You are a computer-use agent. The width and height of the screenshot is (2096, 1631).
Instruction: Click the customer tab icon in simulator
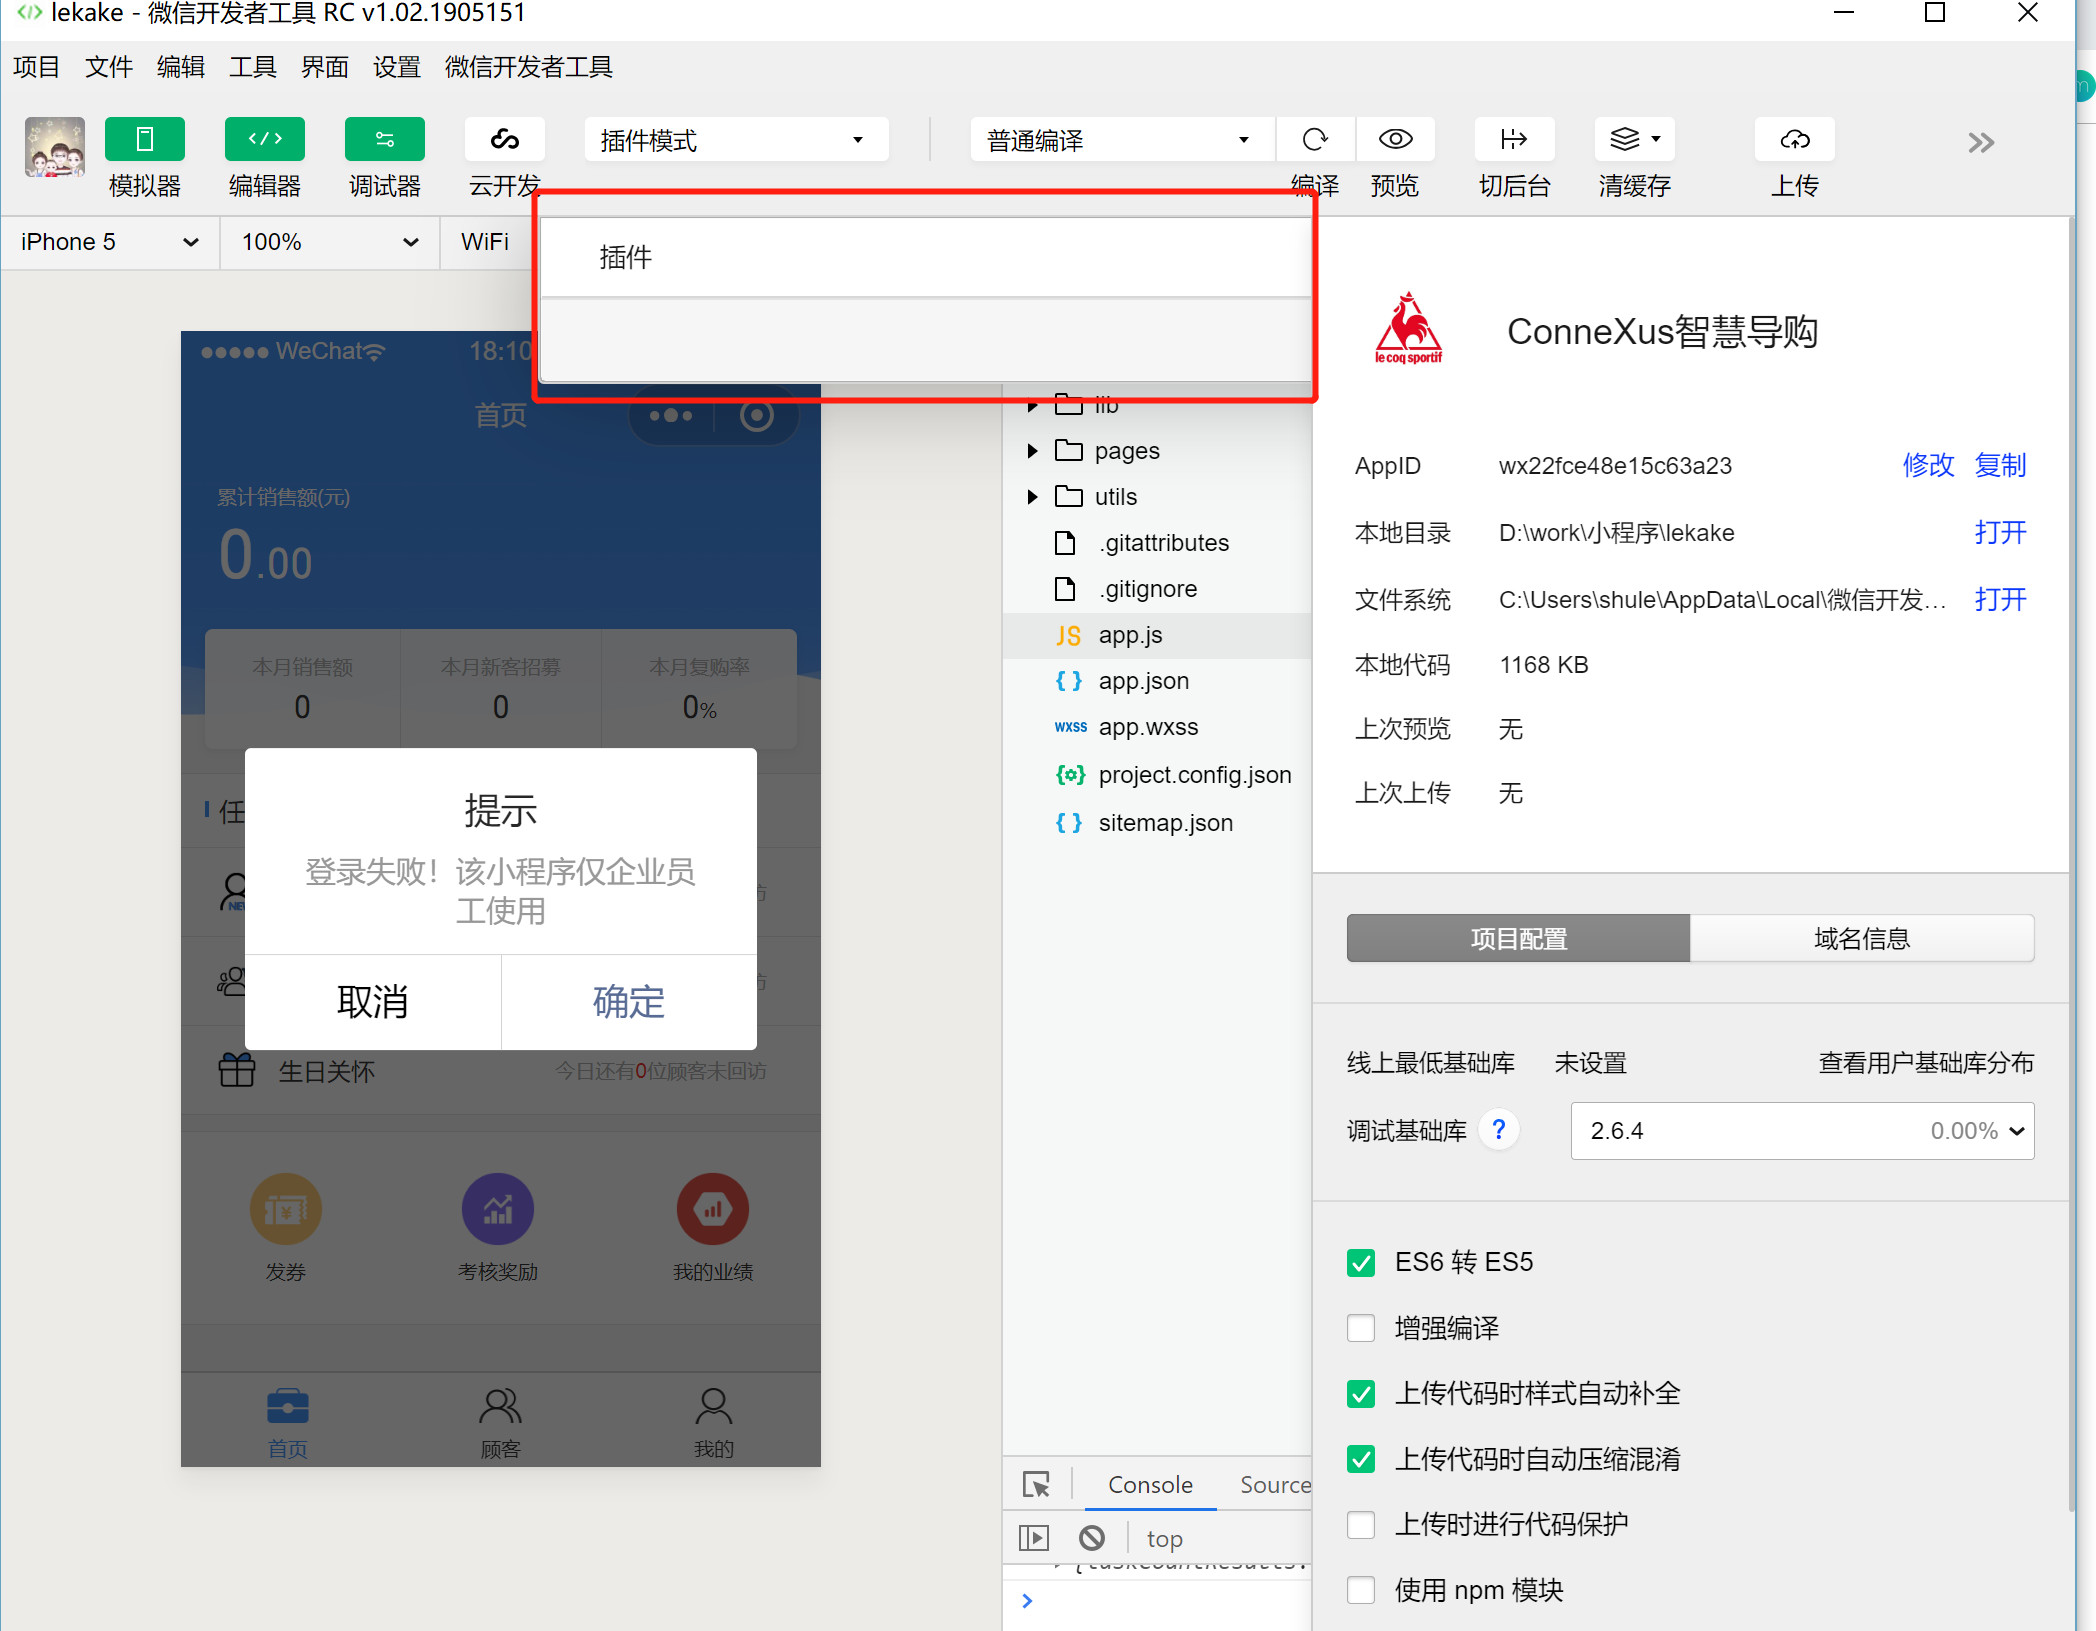click(500, 1406)
